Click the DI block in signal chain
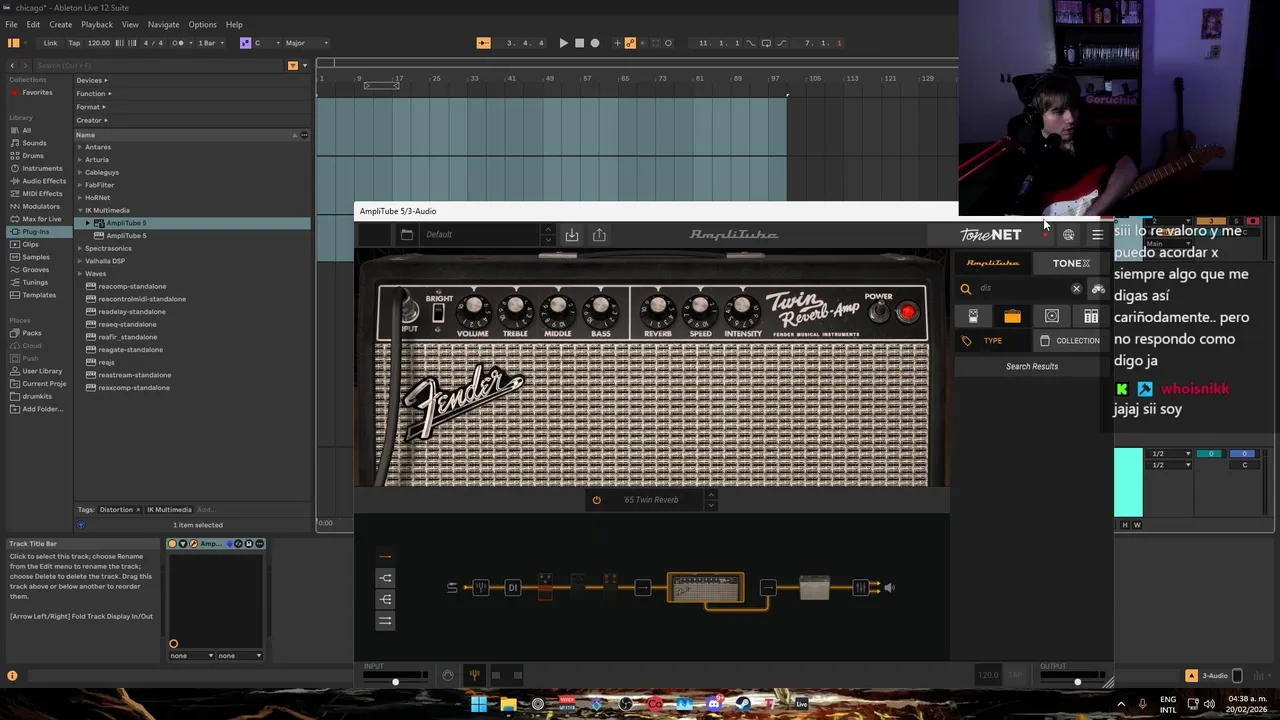Screen dimensions: 1280x720 (x=513, y=588)
